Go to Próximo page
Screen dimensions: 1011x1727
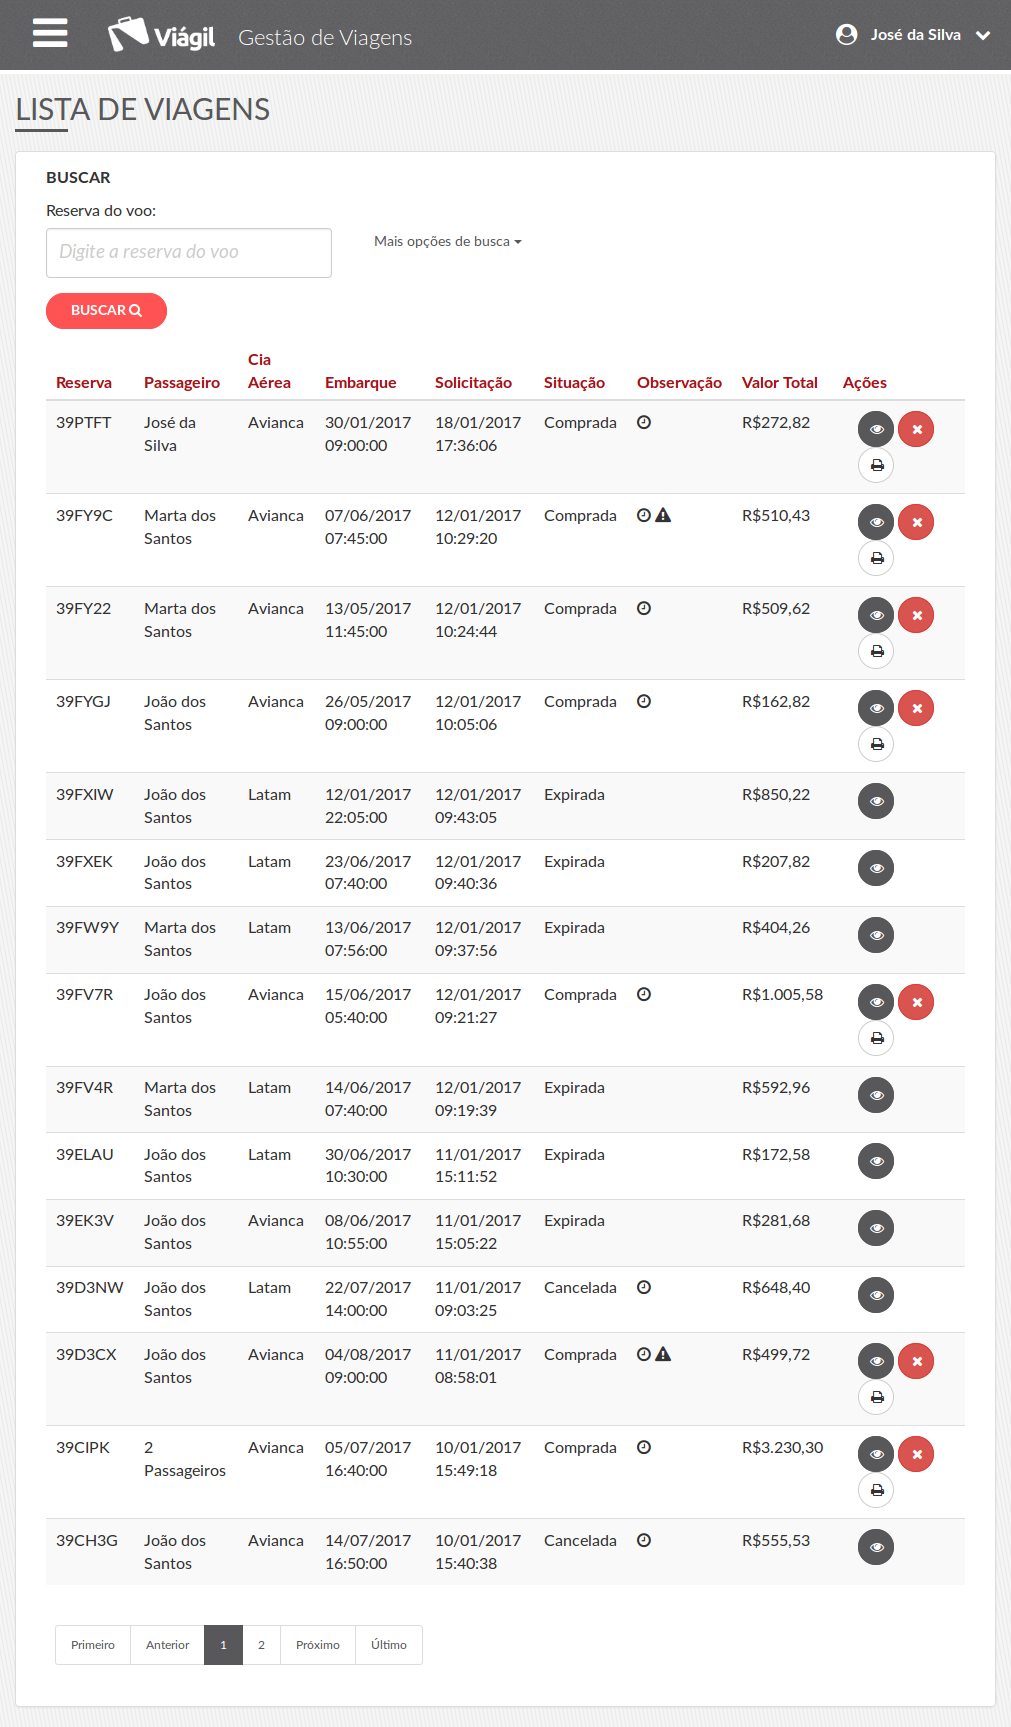tap(318, 1645)
